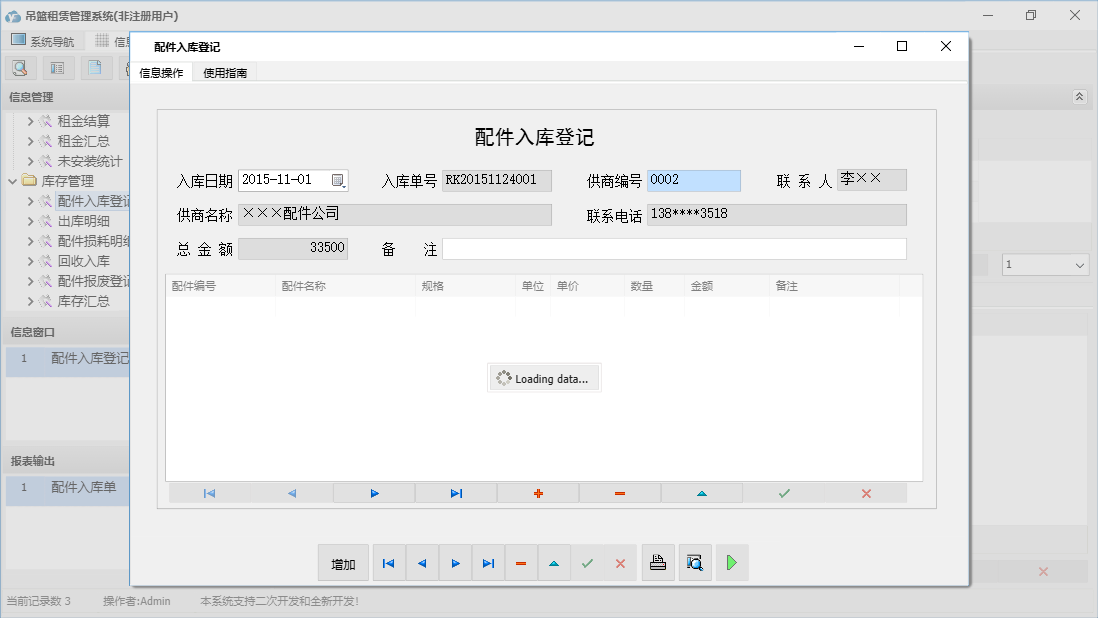This screenshot has height=618, width=1098.
Task: Open print preview in the bottom toolbar
Action: pyautogui.click(x=695, y=562)
